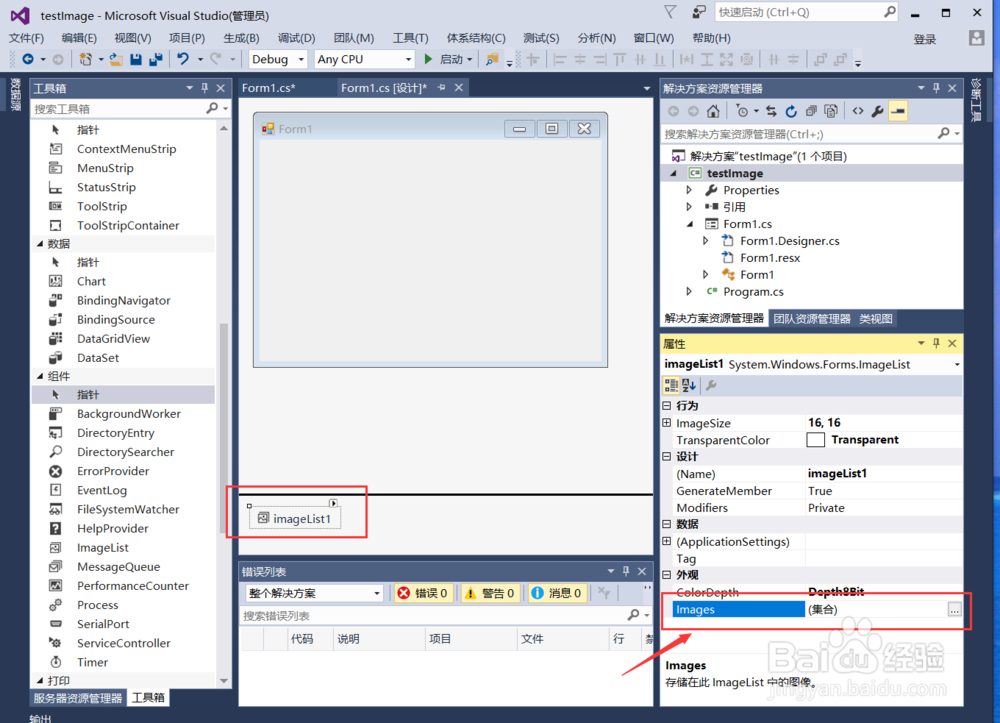Select MenuStrip in the toolbox
This screenshot has height=723, width=1000.
click(x=105, y=168)
